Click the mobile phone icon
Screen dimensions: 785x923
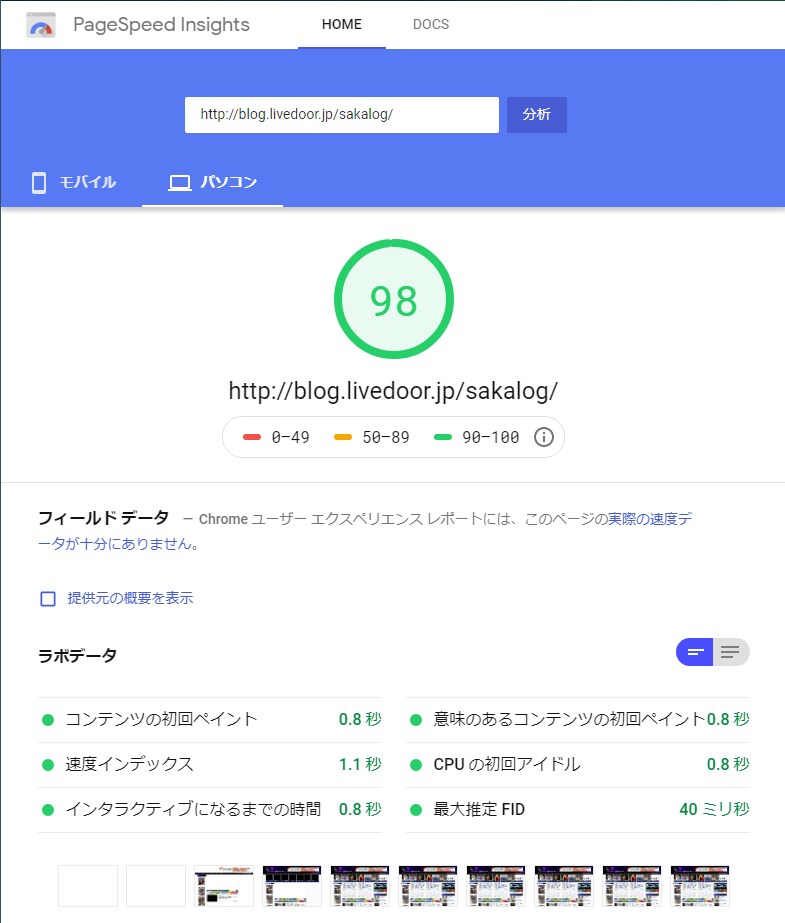39,182
